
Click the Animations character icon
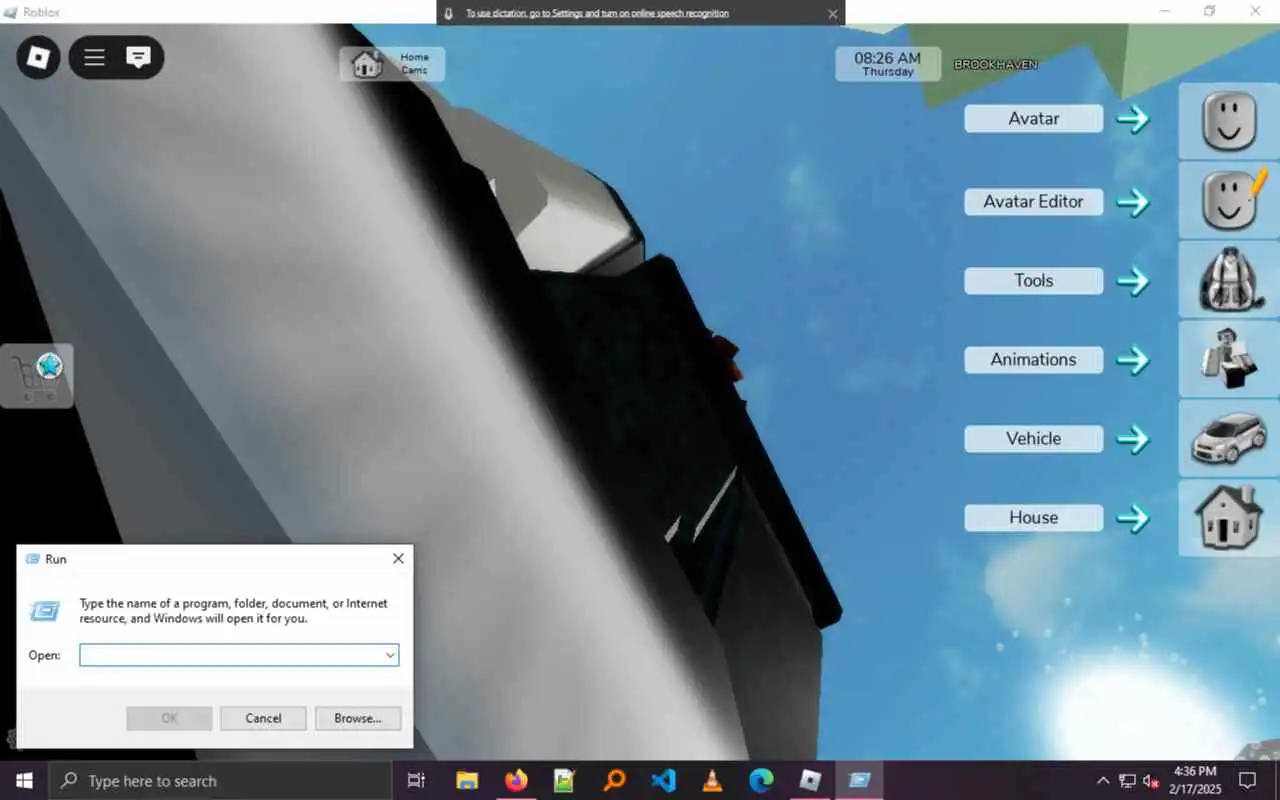(x=1229, y=359)
